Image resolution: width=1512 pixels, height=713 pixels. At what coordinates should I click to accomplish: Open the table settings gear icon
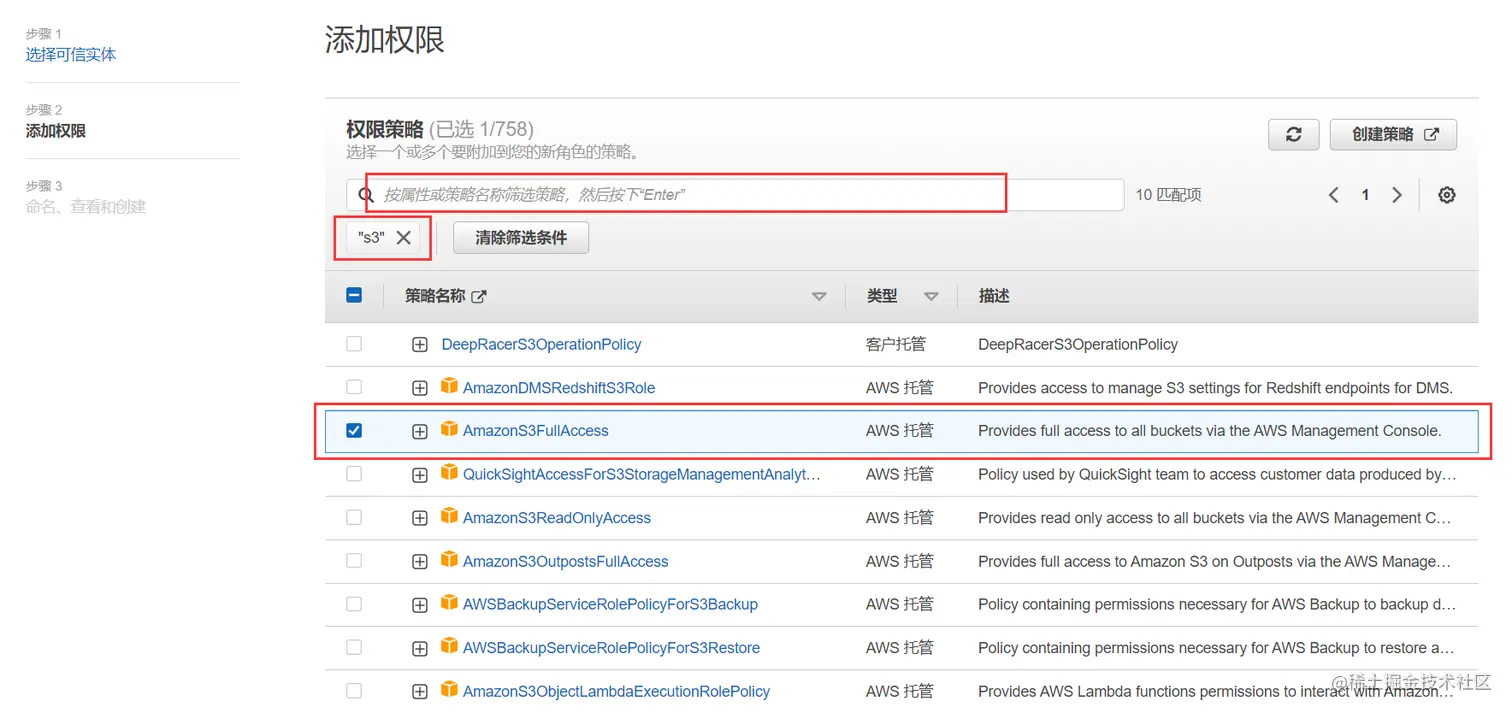(1446, 195)
